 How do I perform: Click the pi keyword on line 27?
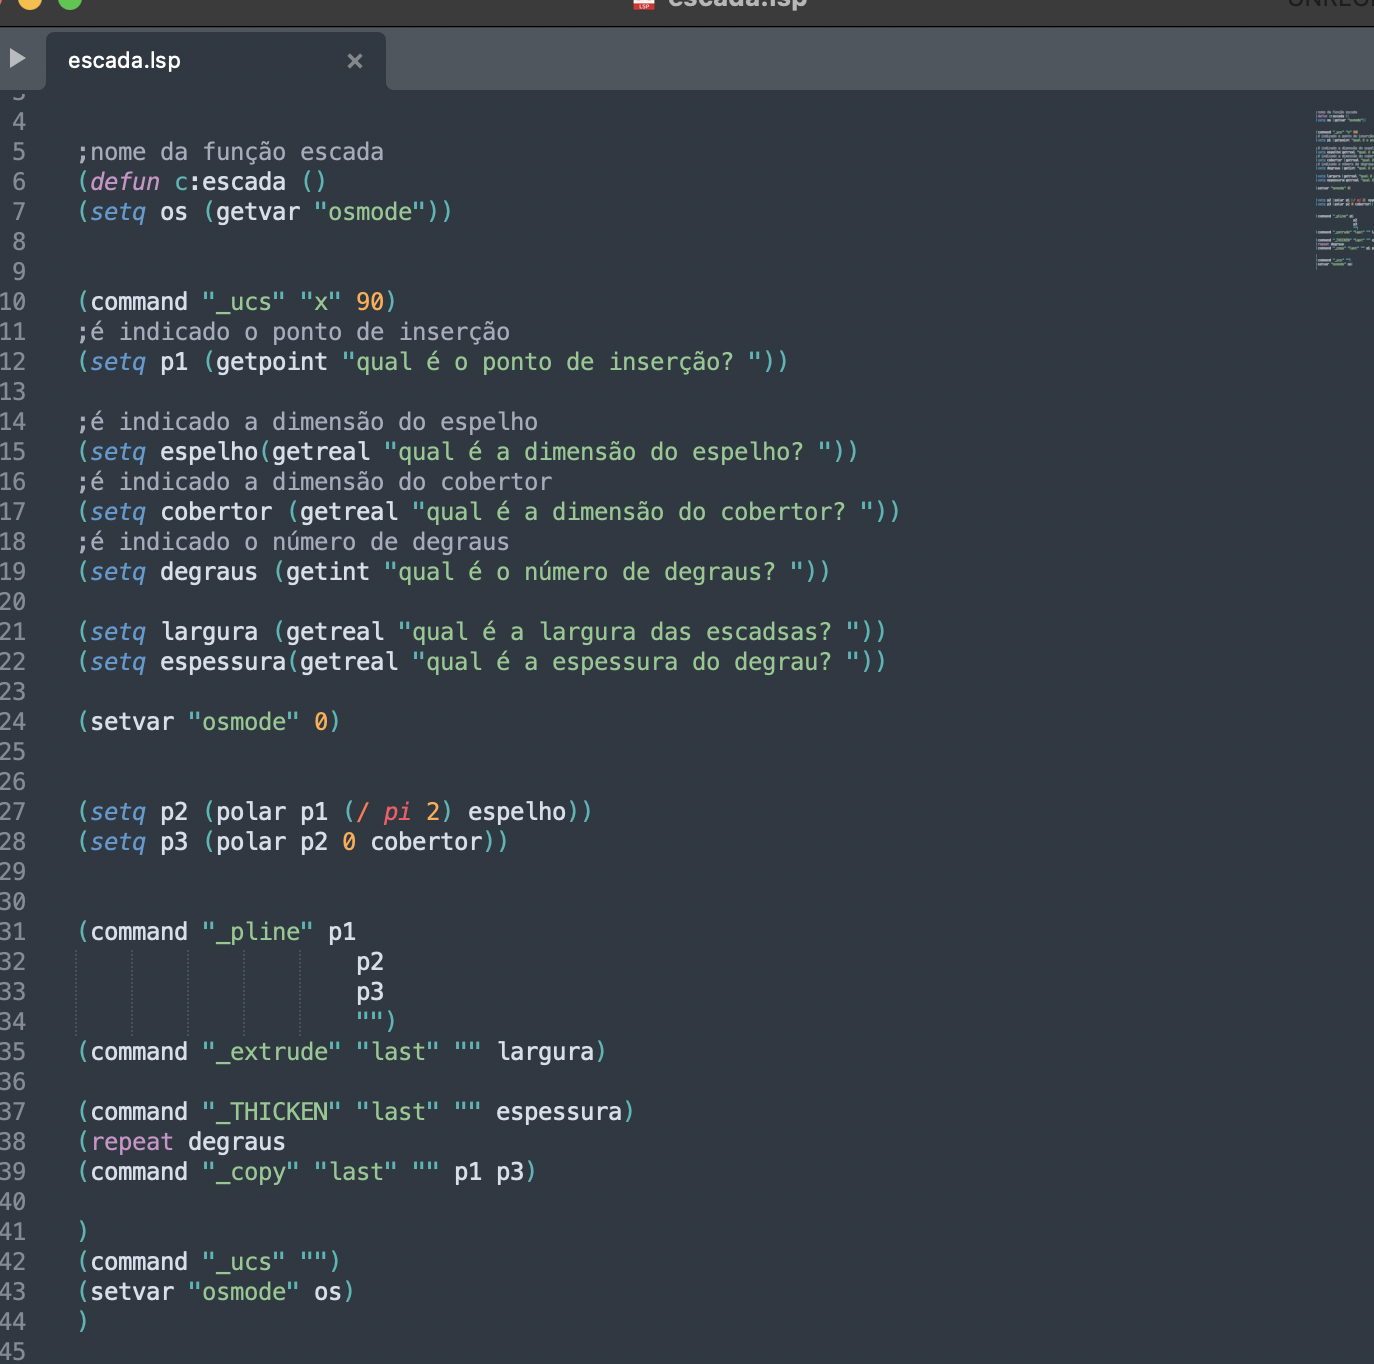click(397, 812)
